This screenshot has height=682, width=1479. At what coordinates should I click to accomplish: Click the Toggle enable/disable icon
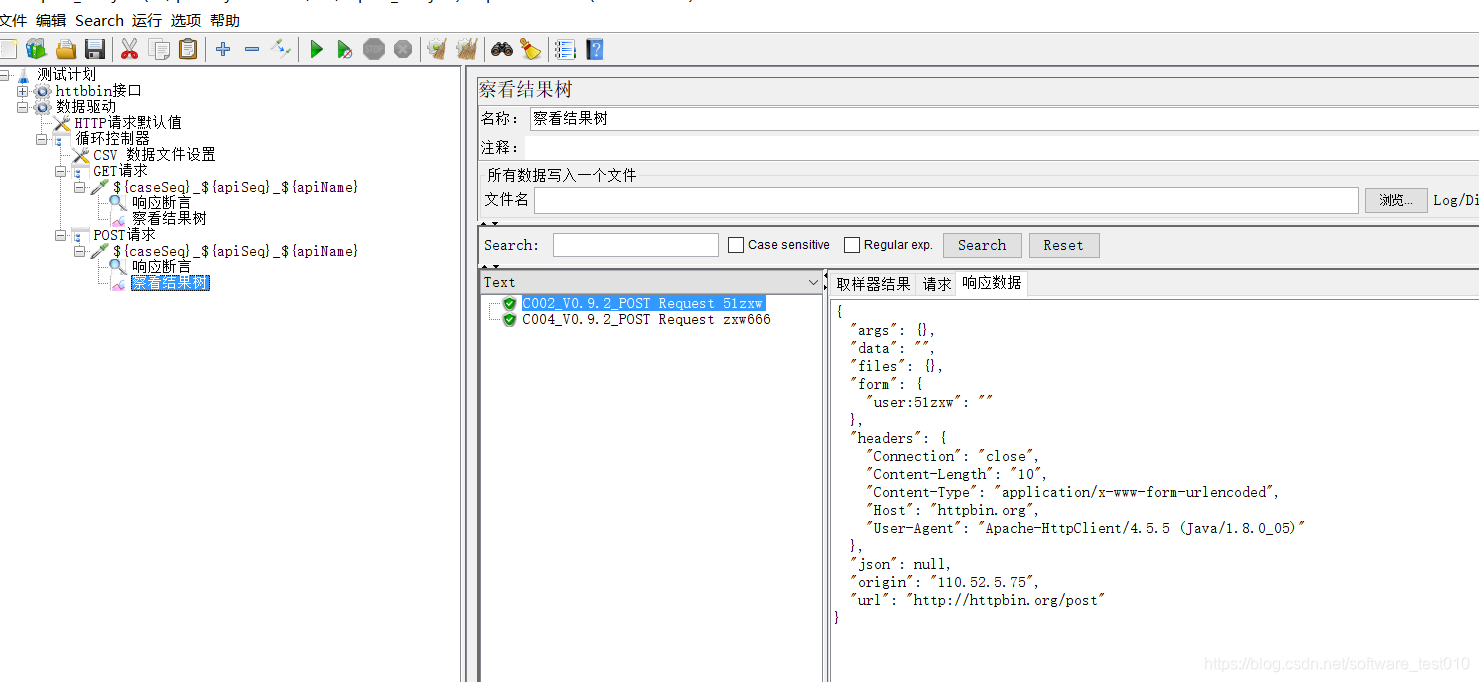coord(281,49)
